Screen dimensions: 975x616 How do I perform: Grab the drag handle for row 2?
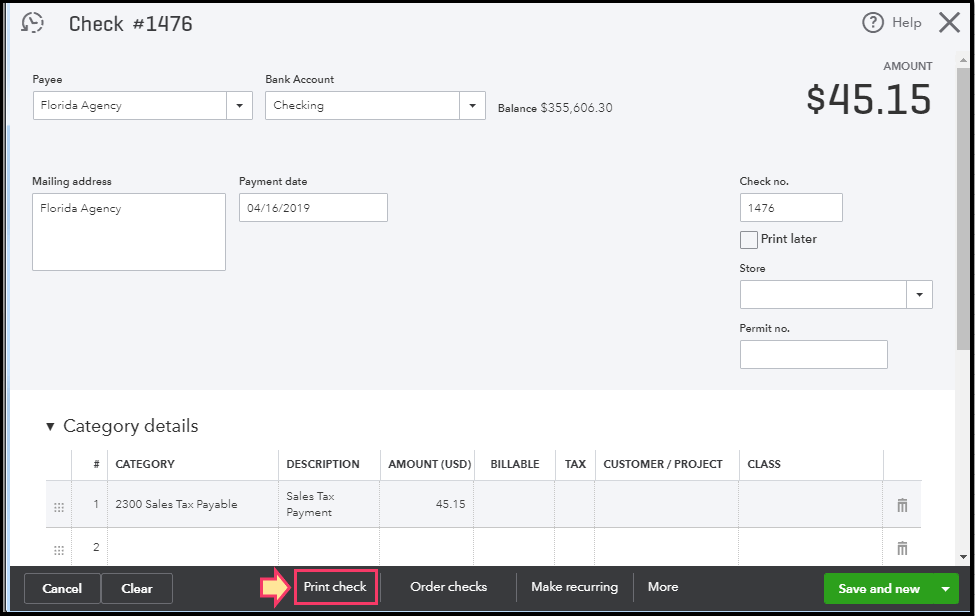click(59, 549)
